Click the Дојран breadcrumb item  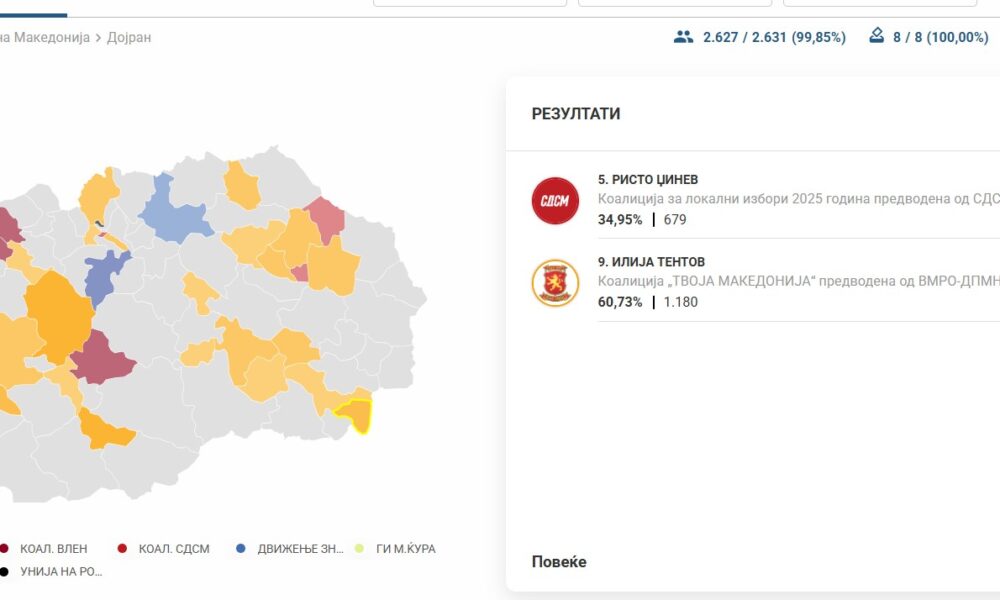tap(129, 38)
